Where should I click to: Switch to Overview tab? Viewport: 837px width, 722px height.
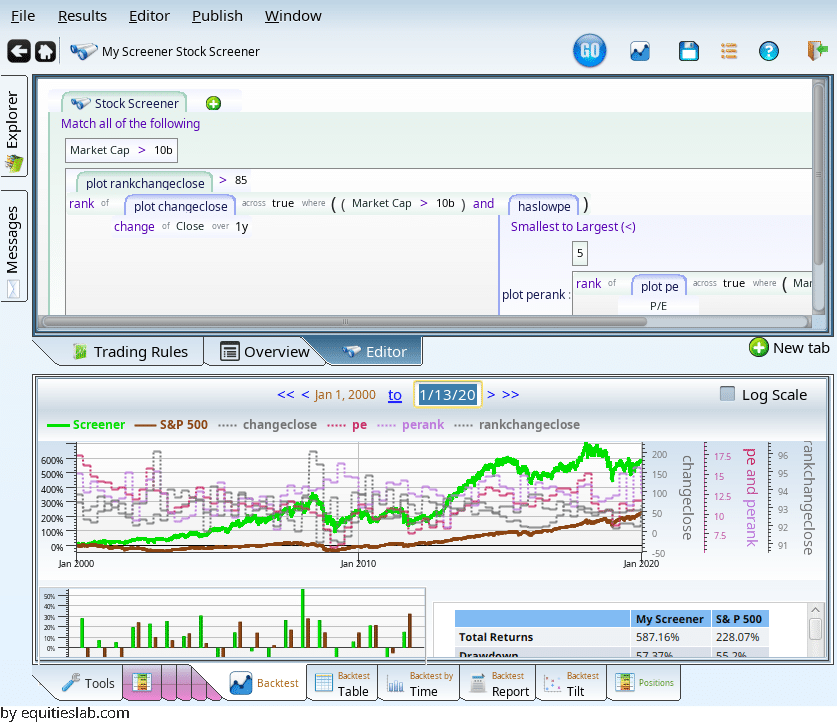point(265,352)
